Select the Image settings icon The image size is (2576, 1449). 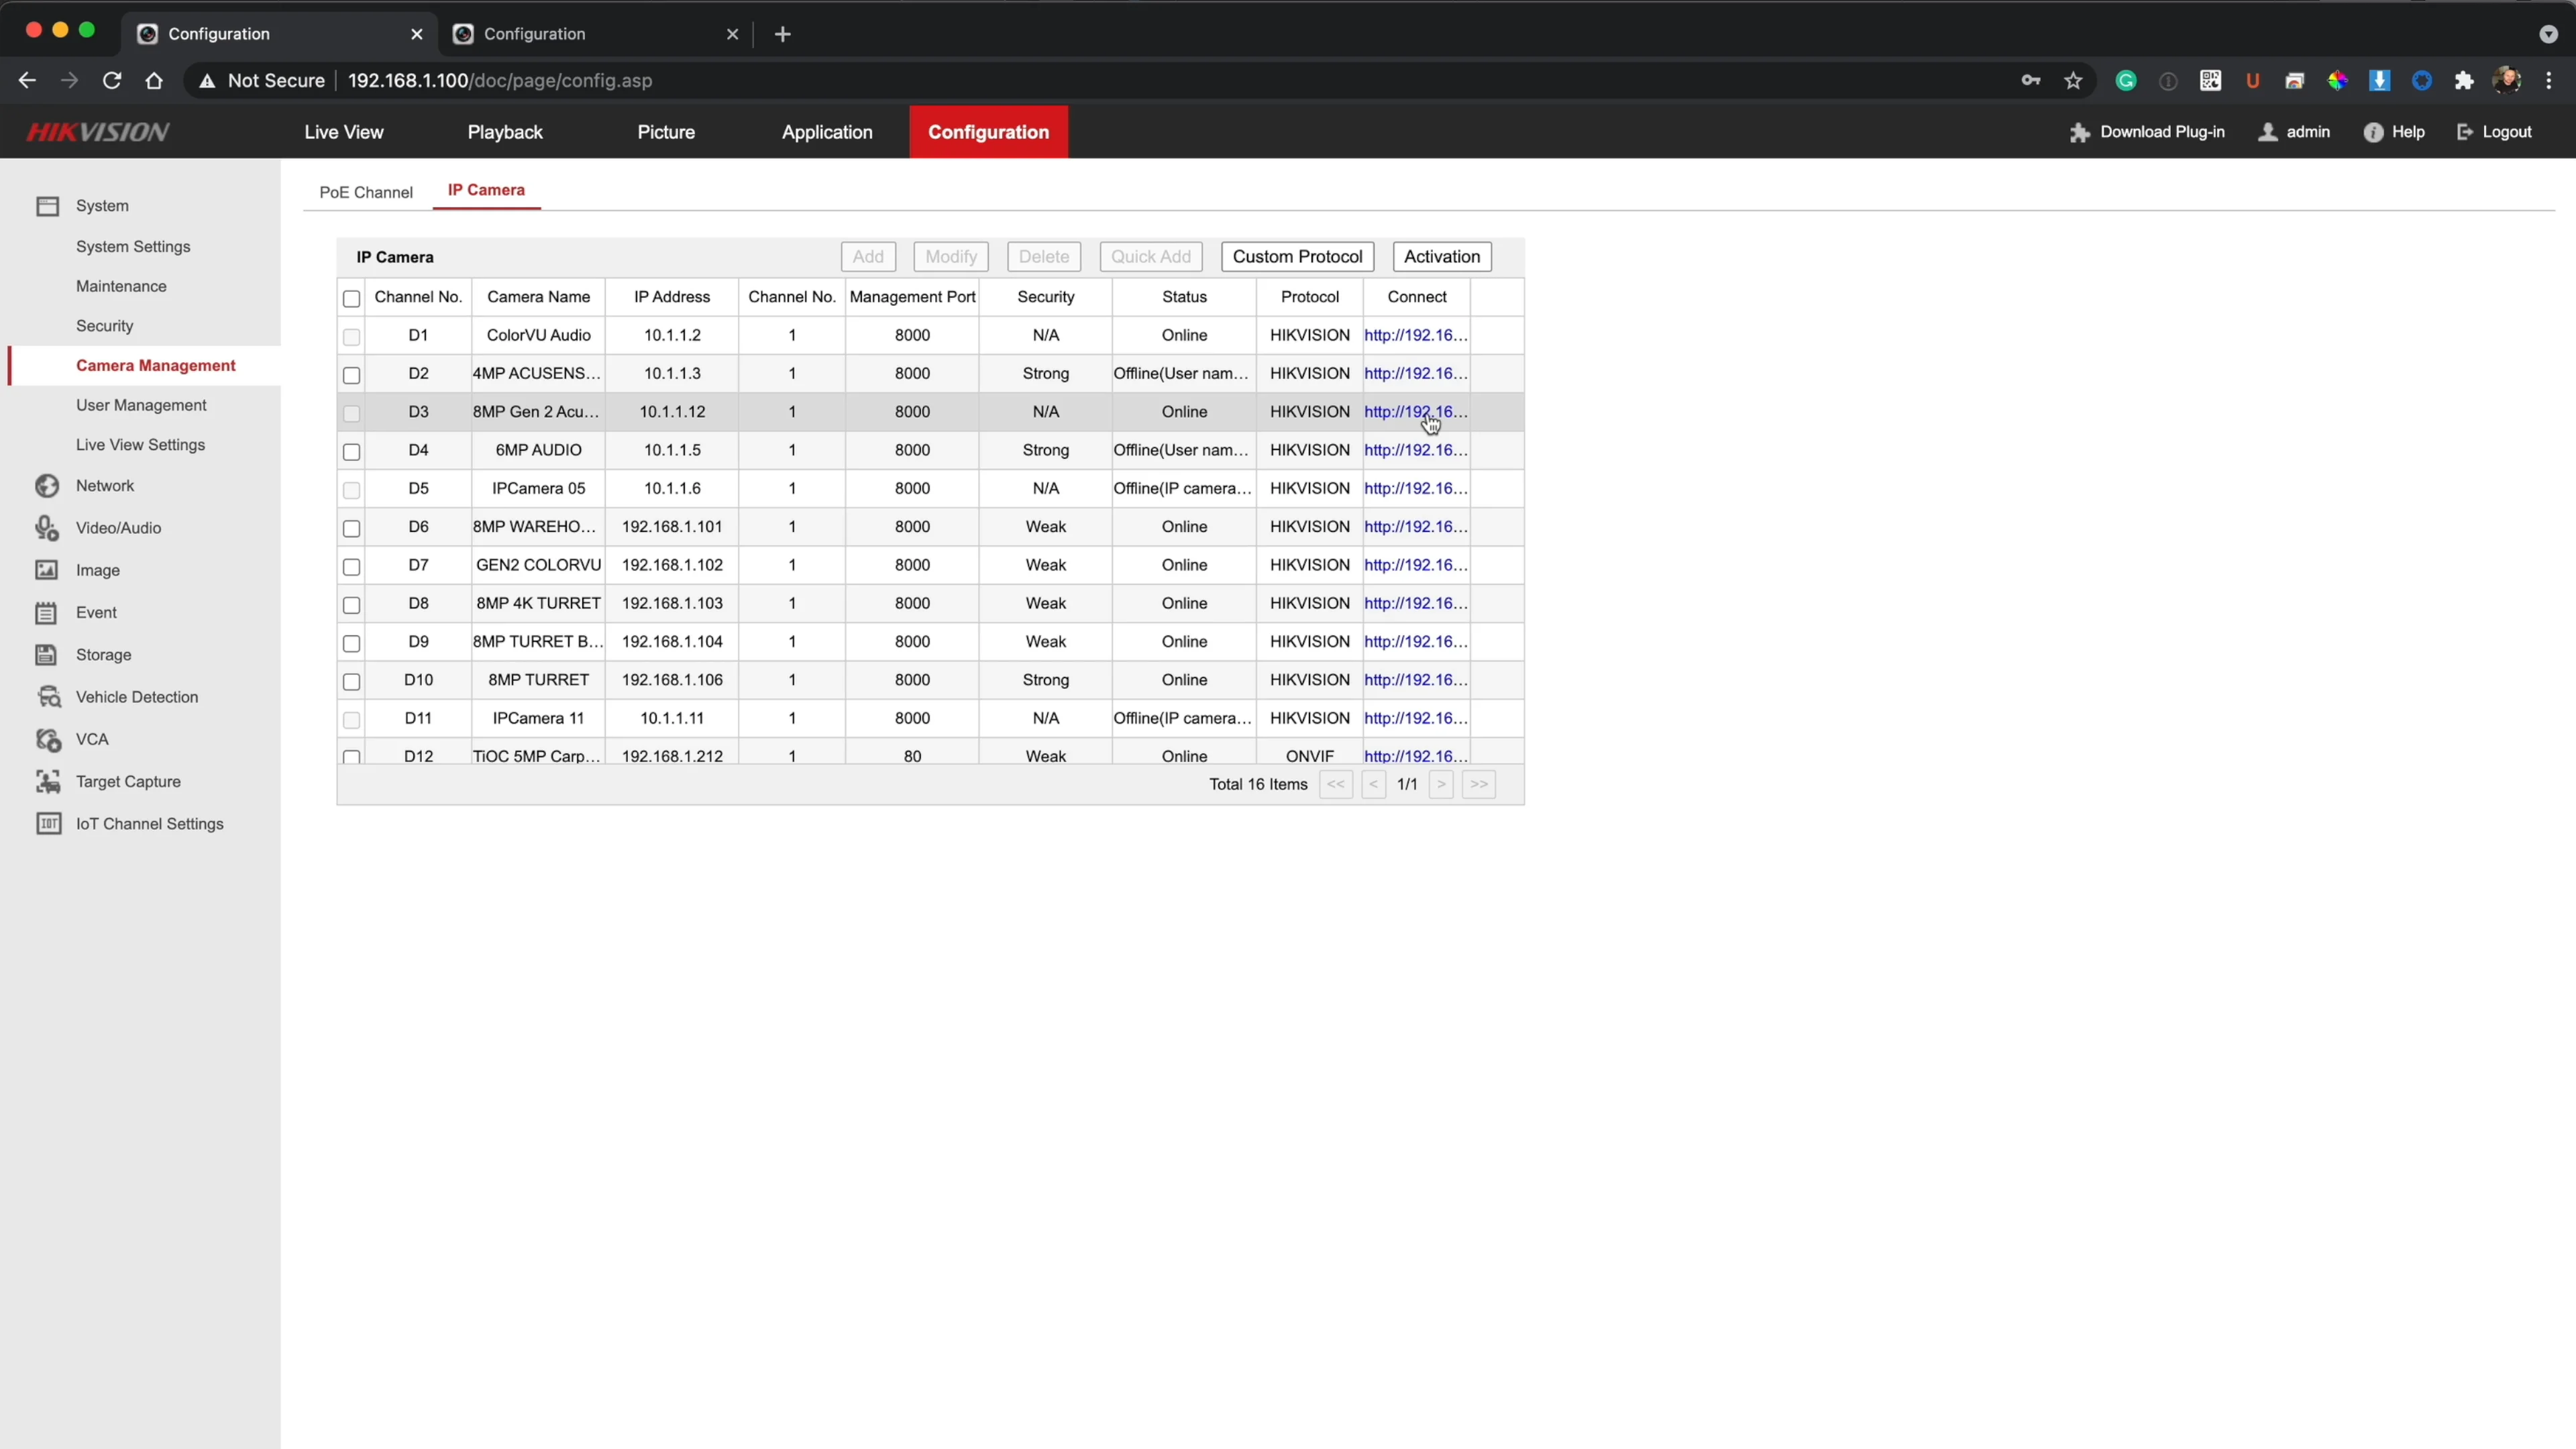pyautogui.click(x=47, y=570)
